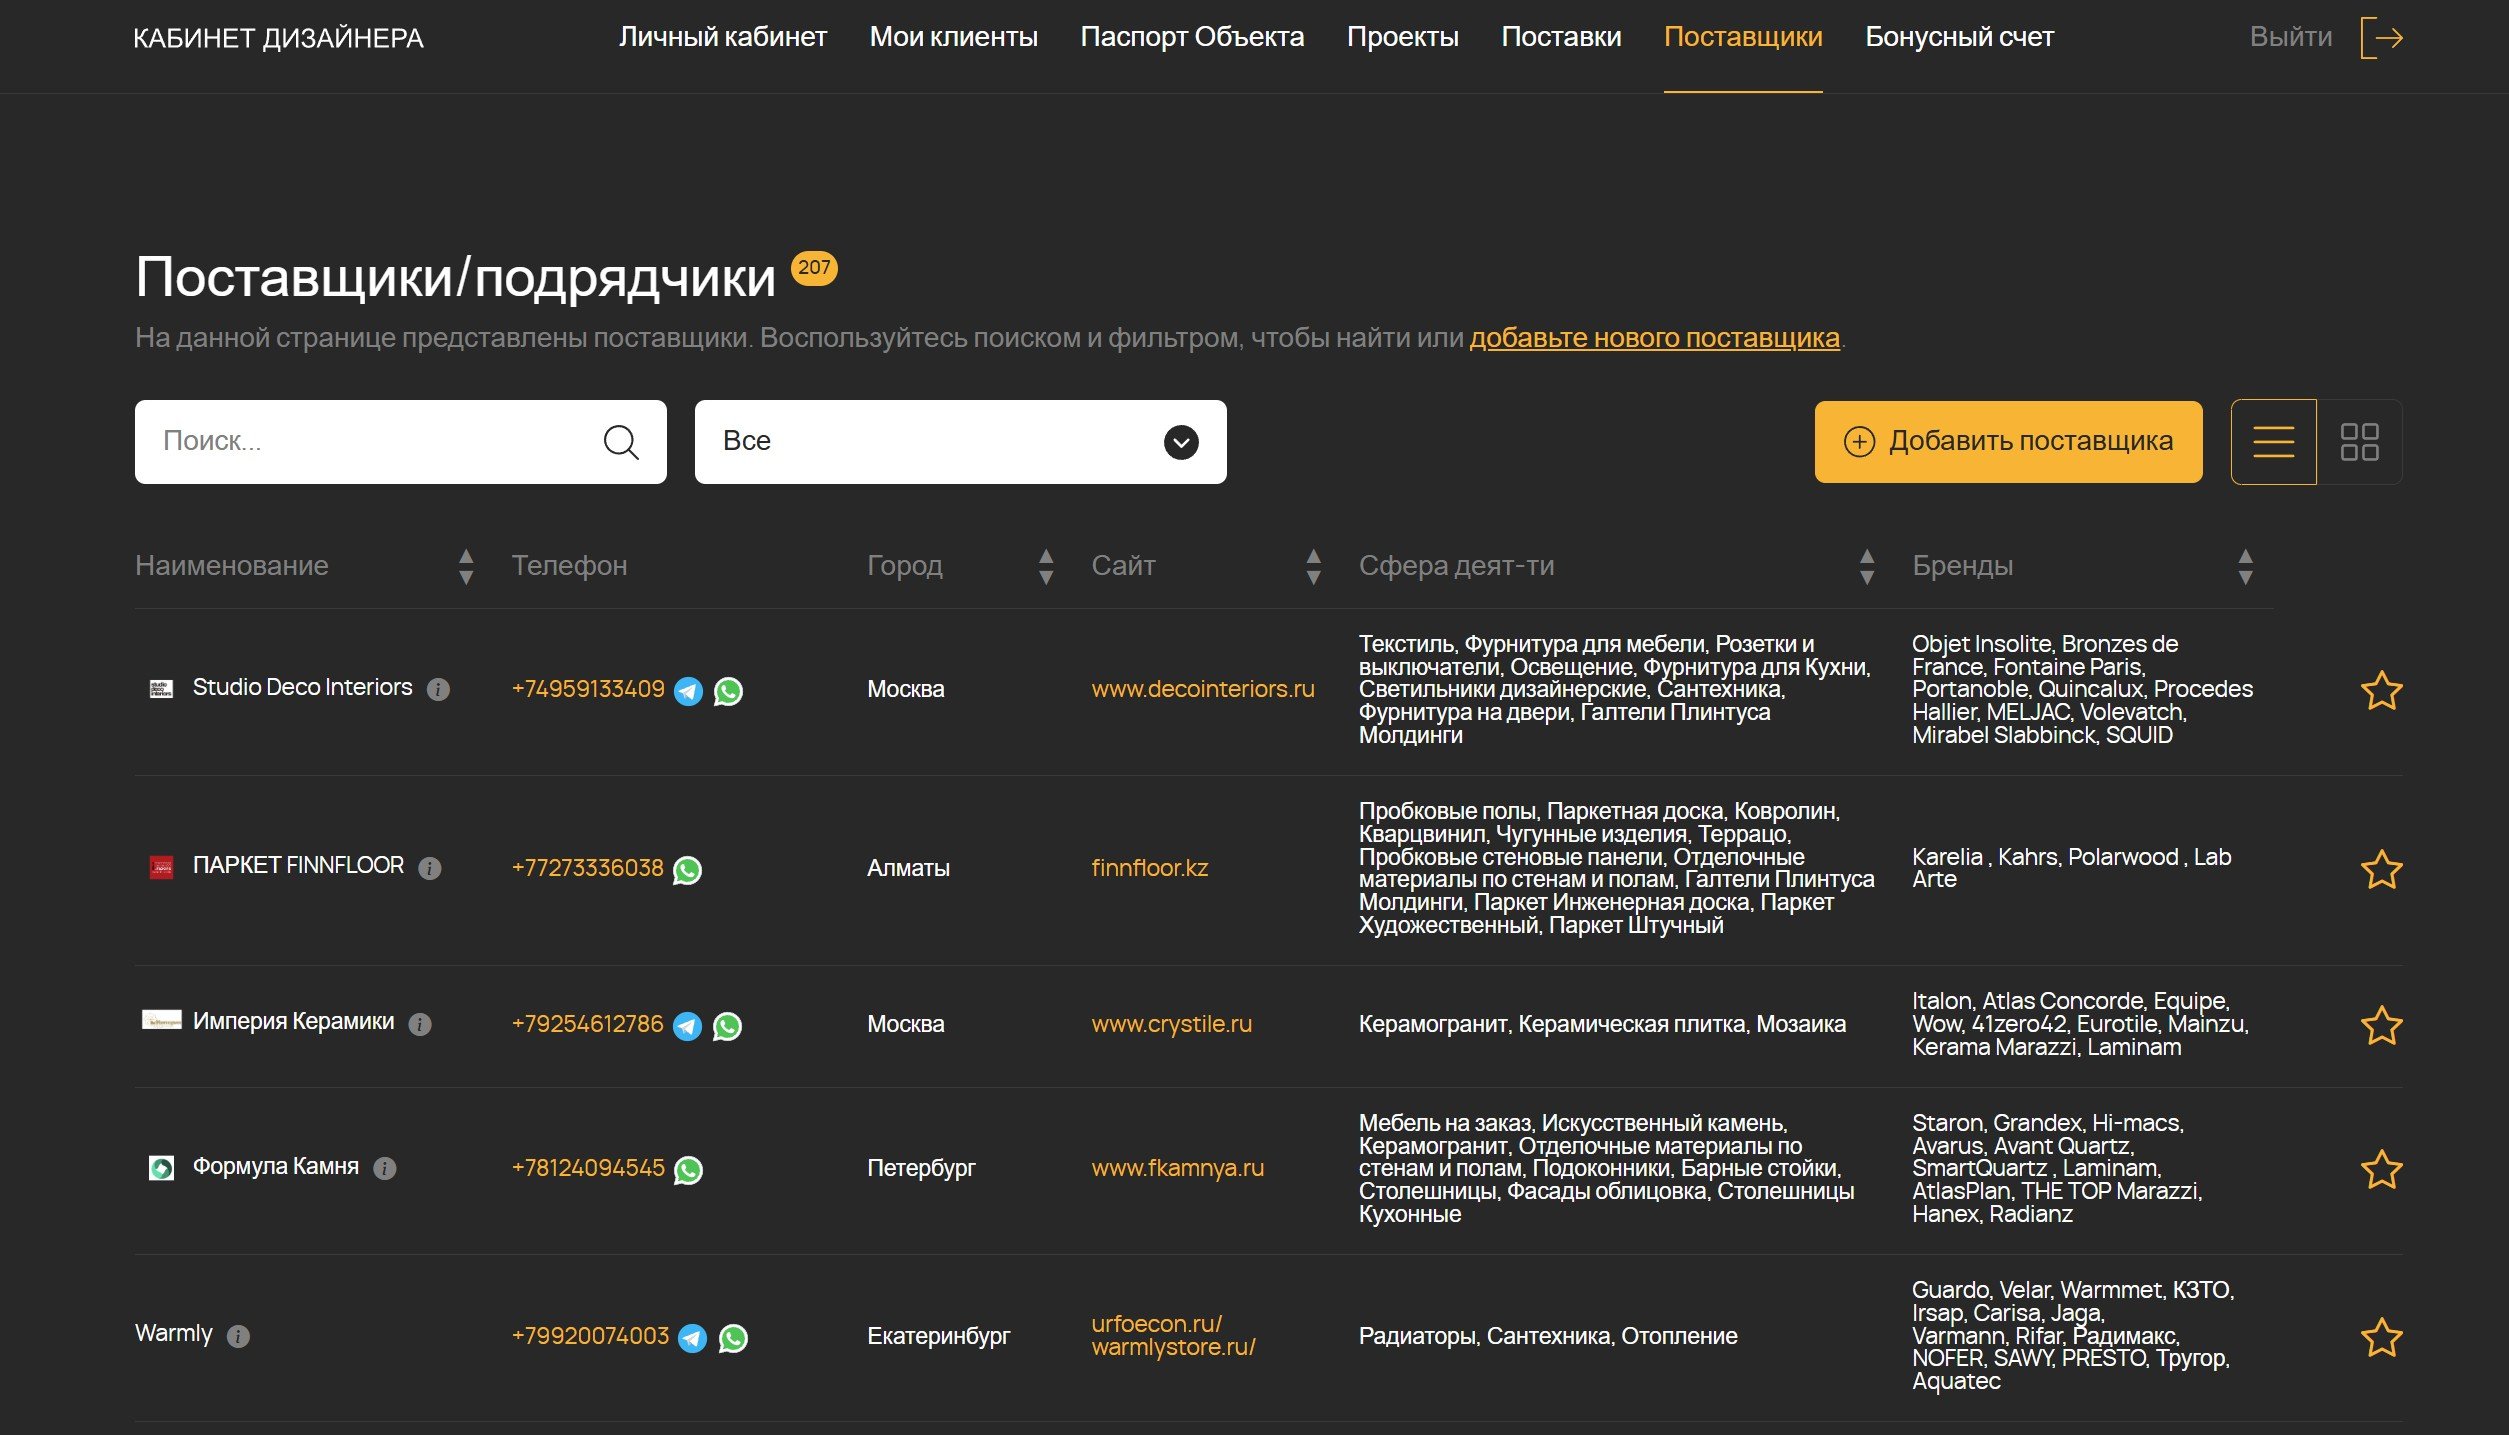Open WhatsApp chat for Warmly supplier
Image resolution: width=2509 pixels, height=1435 pixels.
tap(733, 1338)
